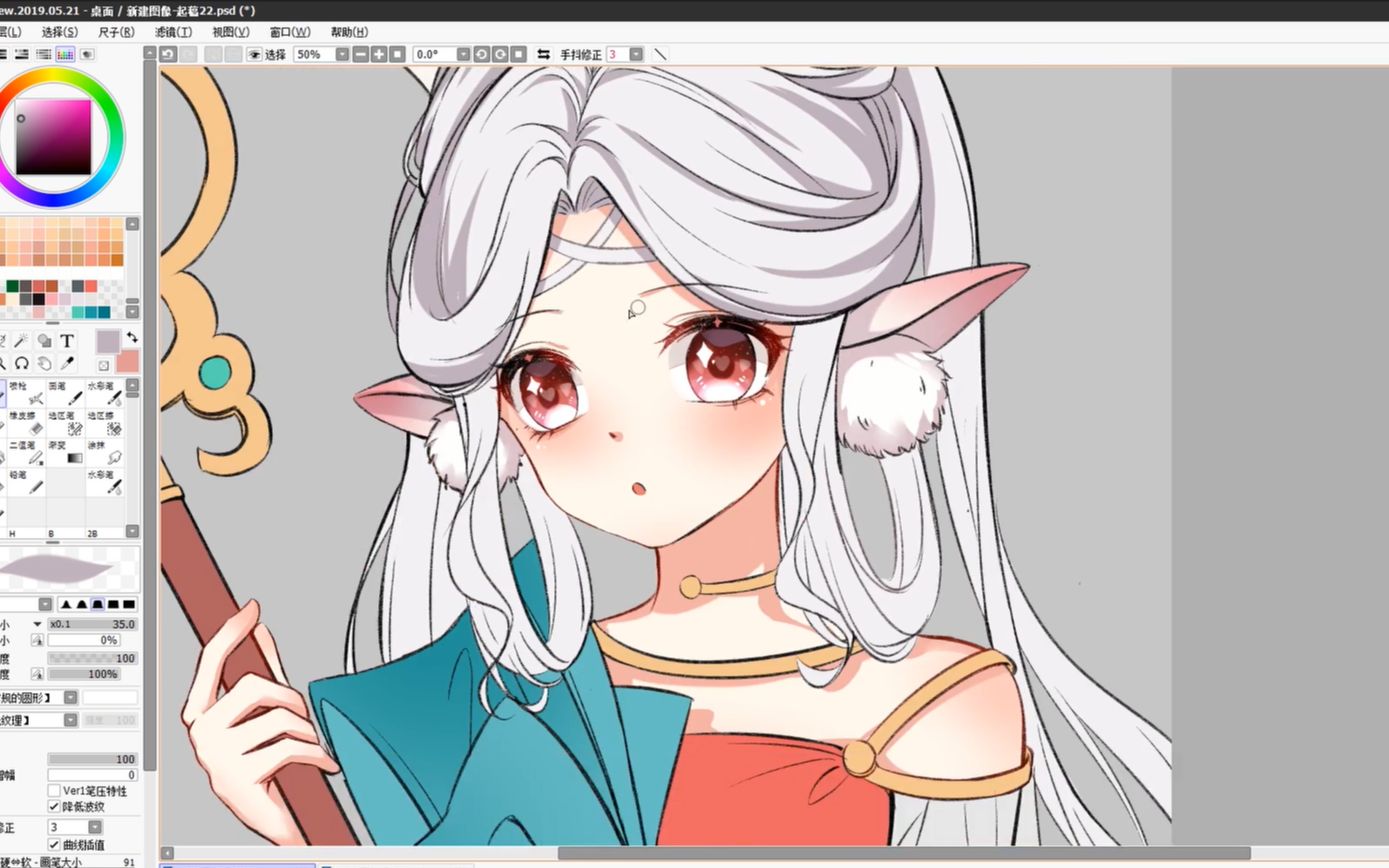Viewport: 1389px width, 868px height.
Task: Reset zoom with square button after plus
Action: pos(397,54)
